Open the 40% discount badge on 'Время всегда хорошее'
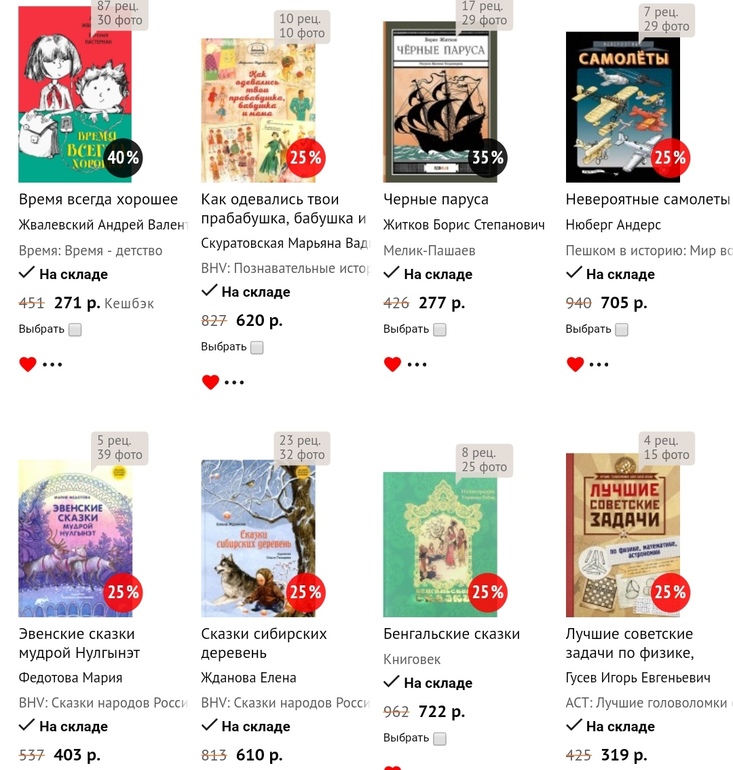 (x=123, y=158)
